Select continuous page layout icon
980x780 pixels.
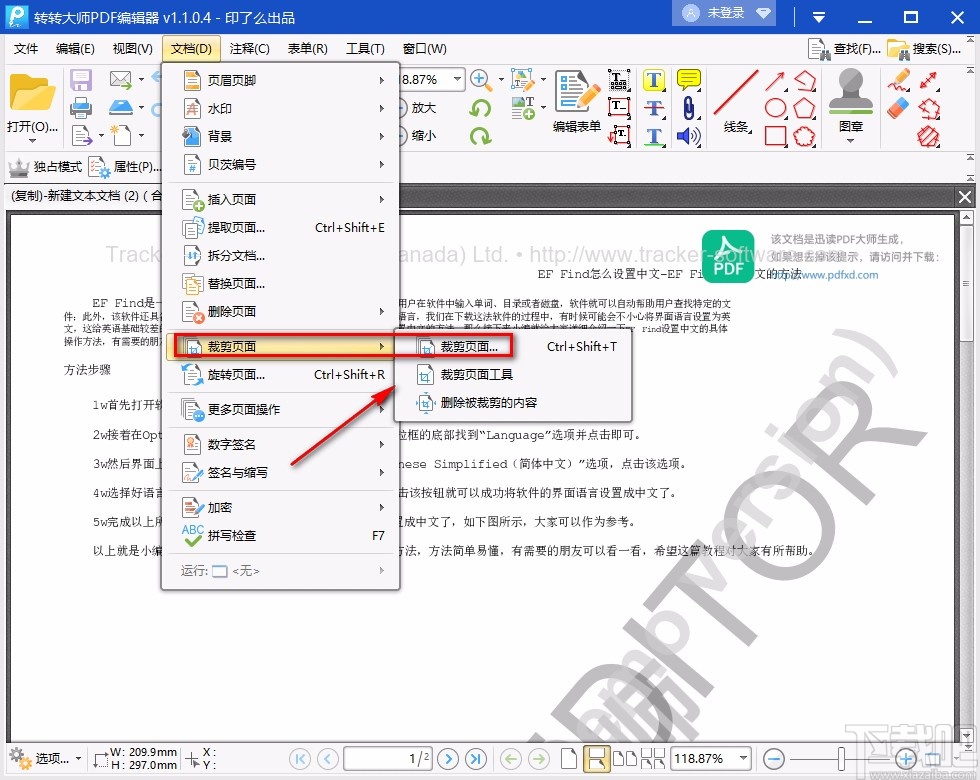click(596, 759)
